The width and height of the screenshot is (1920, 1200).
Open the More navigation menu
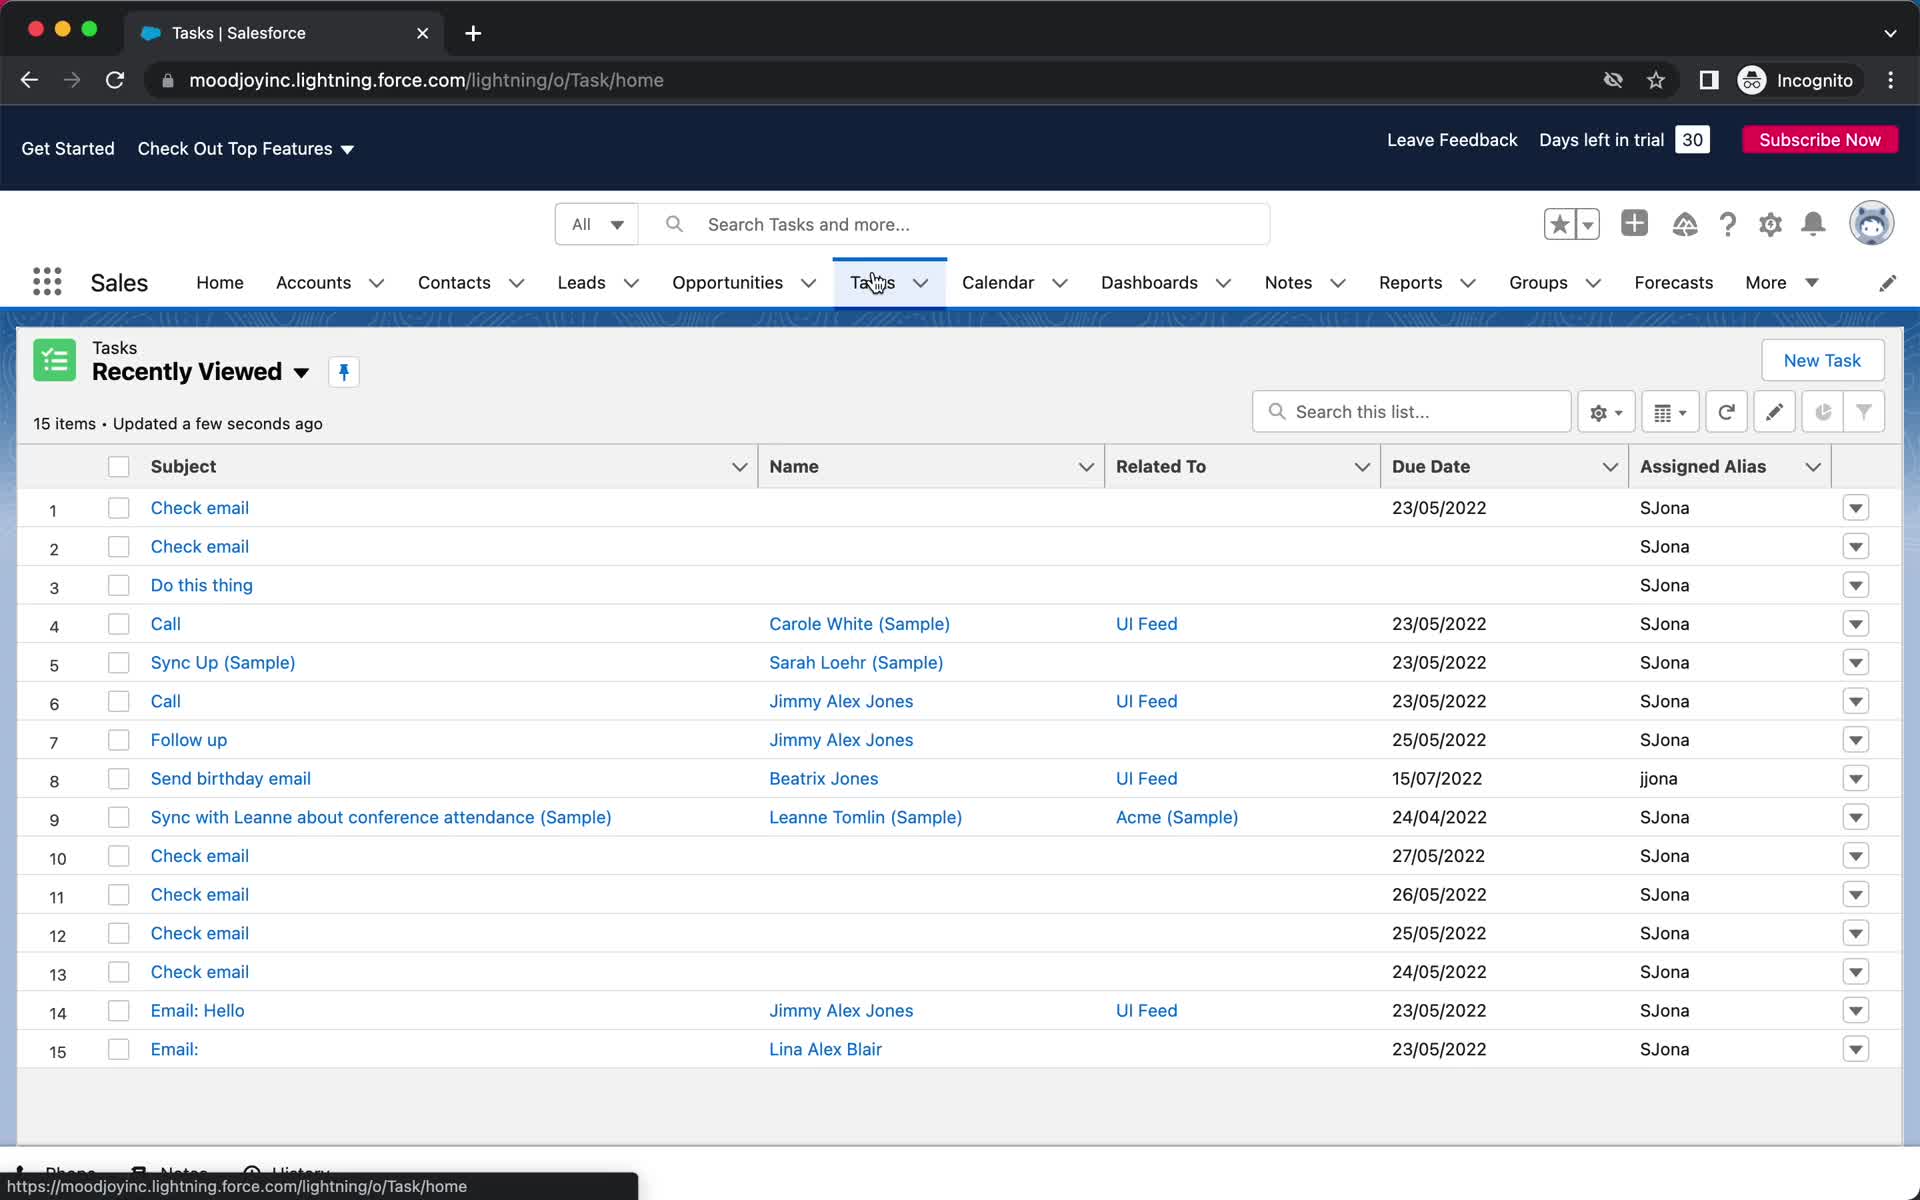click(1781, 283)
